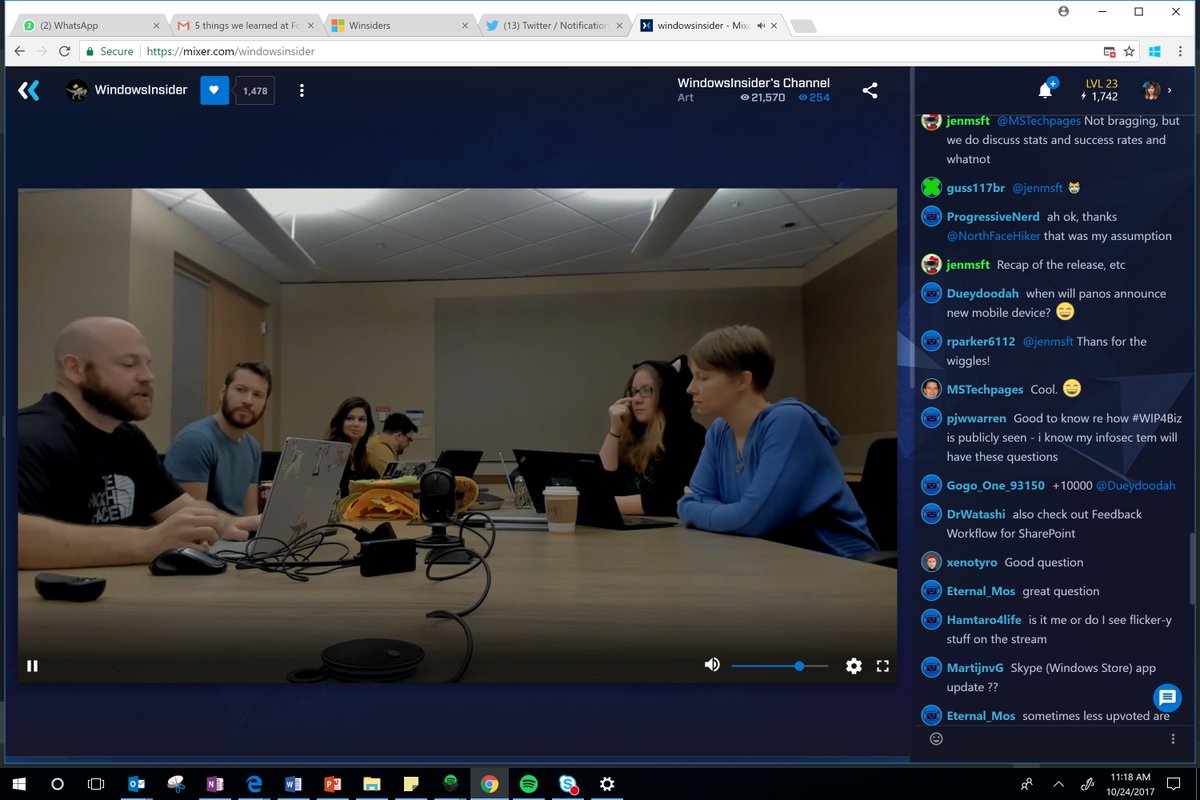Adjust the video volume slider
1200x800 pixels.
coord(780,665)
